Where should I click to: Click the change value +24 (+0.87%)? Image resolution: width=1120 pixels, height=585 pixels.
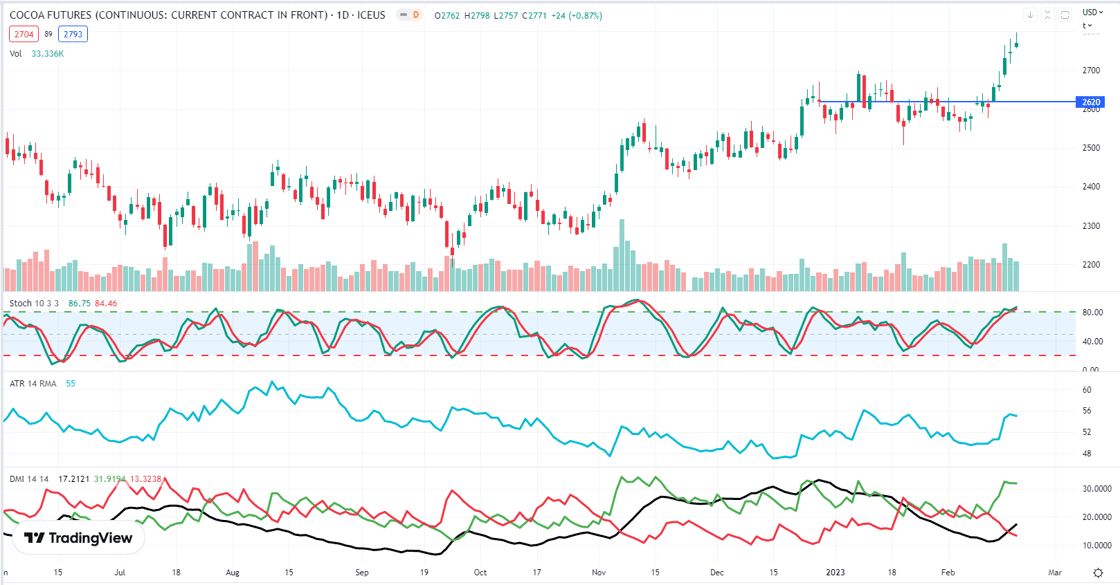[575, 15]
